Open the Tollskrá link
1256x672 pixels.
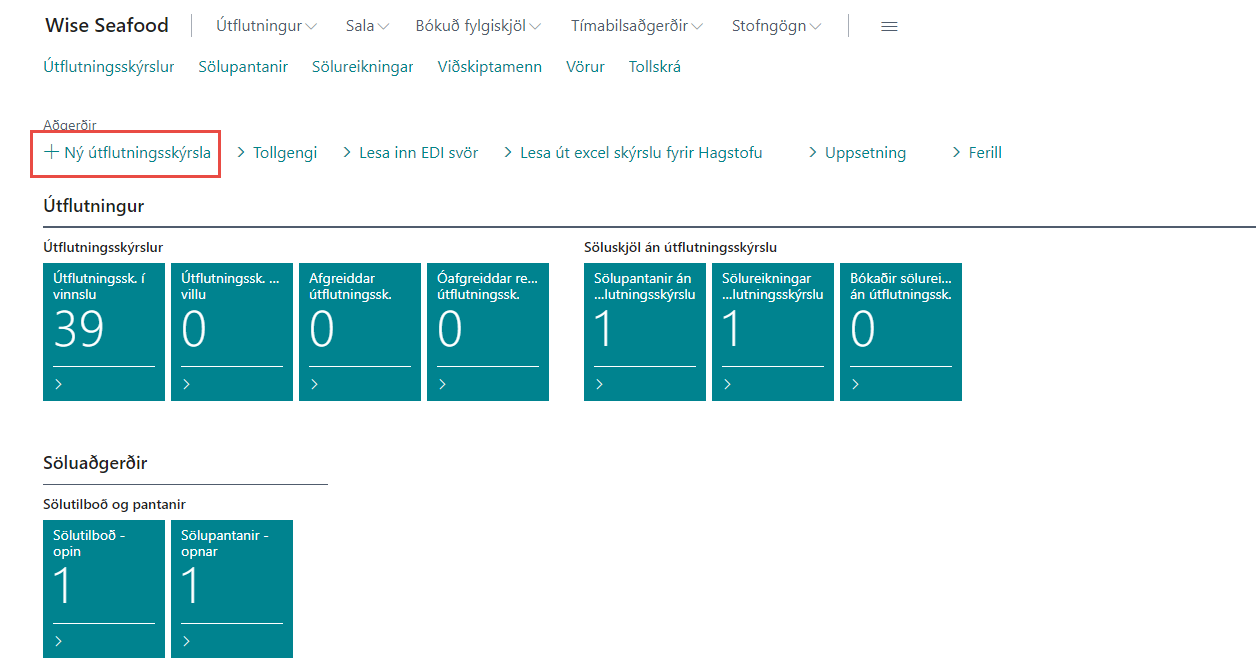point(654,67)
